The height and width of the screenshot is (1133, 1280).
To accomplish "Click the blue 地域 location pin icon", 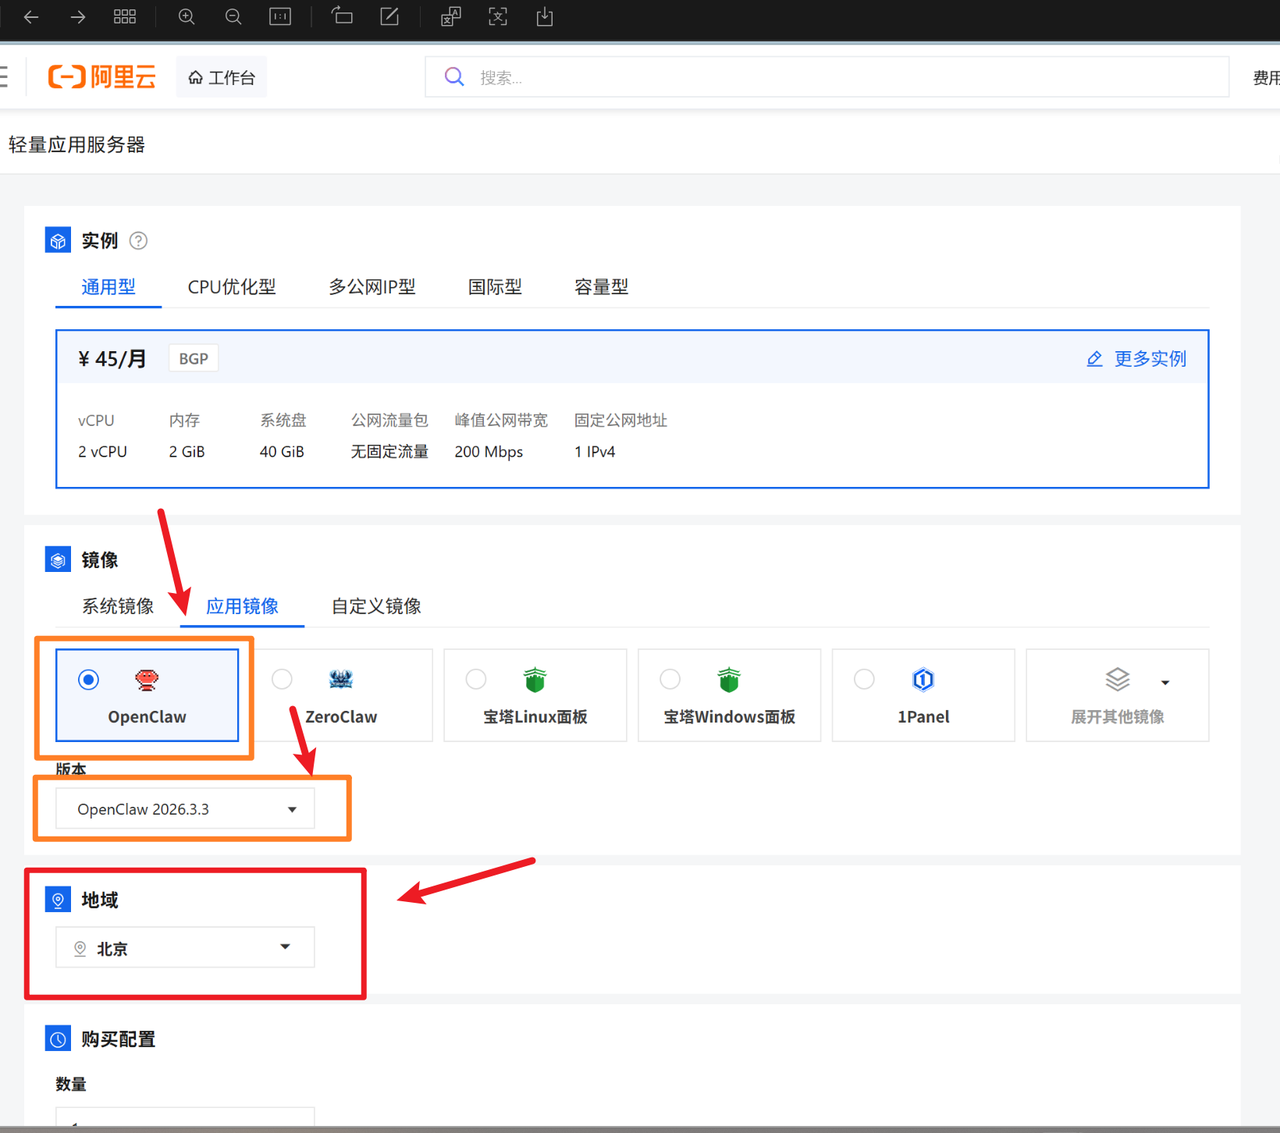I will tap(58, 900).
